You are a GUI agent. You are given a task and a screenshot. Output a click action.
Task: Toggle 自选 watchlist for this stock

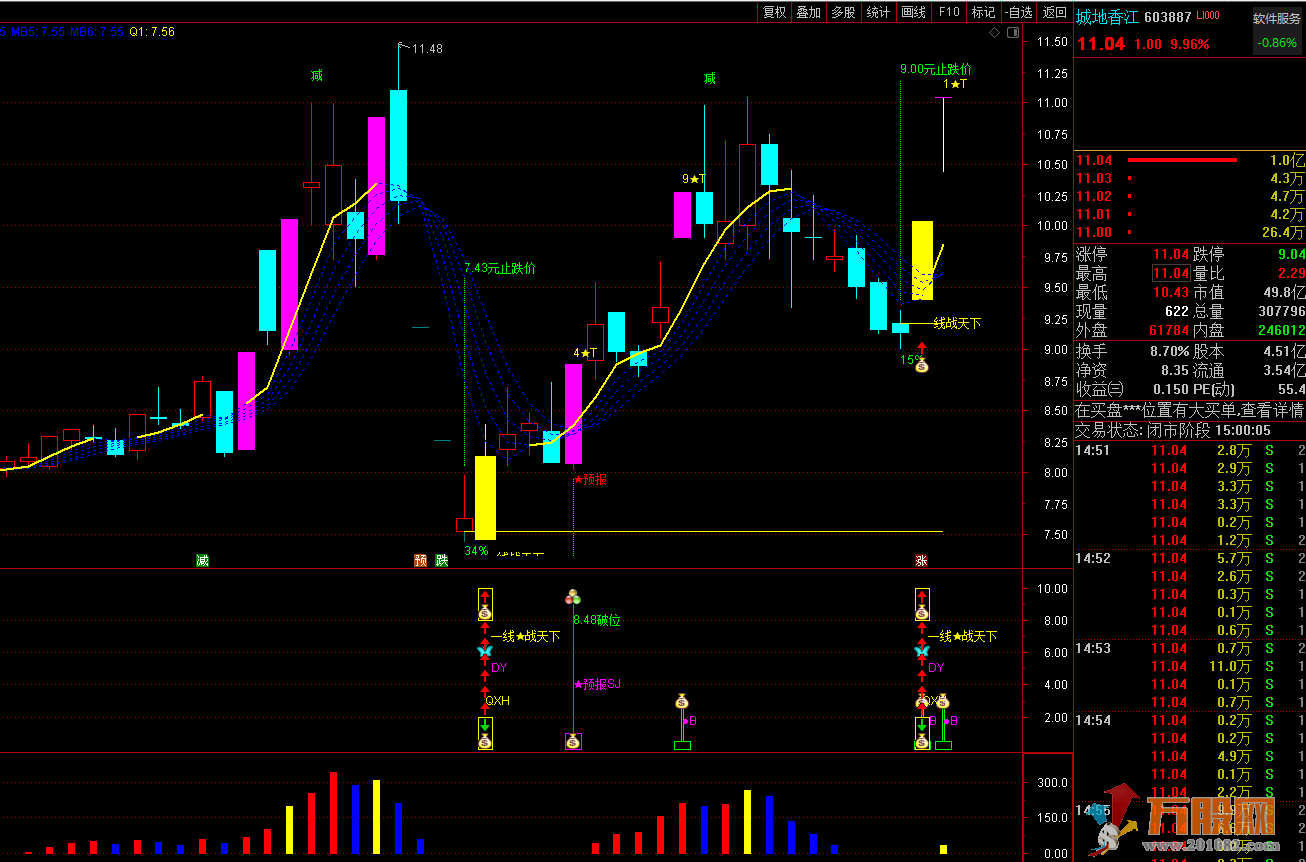coord(1018,12)
